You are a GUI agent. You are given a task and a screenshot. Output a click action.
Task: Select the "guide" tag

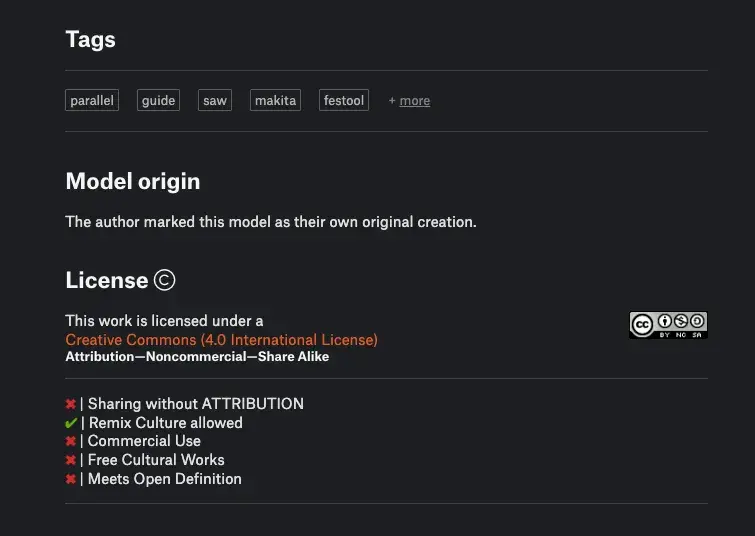point(158,100)
